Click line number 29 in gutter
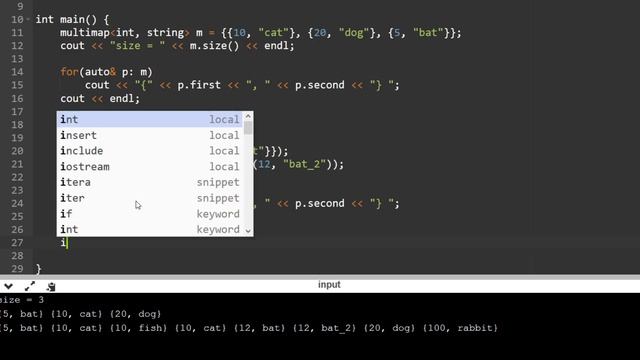Viewport: 640px width, 360px height. click(x=17, y=269)
